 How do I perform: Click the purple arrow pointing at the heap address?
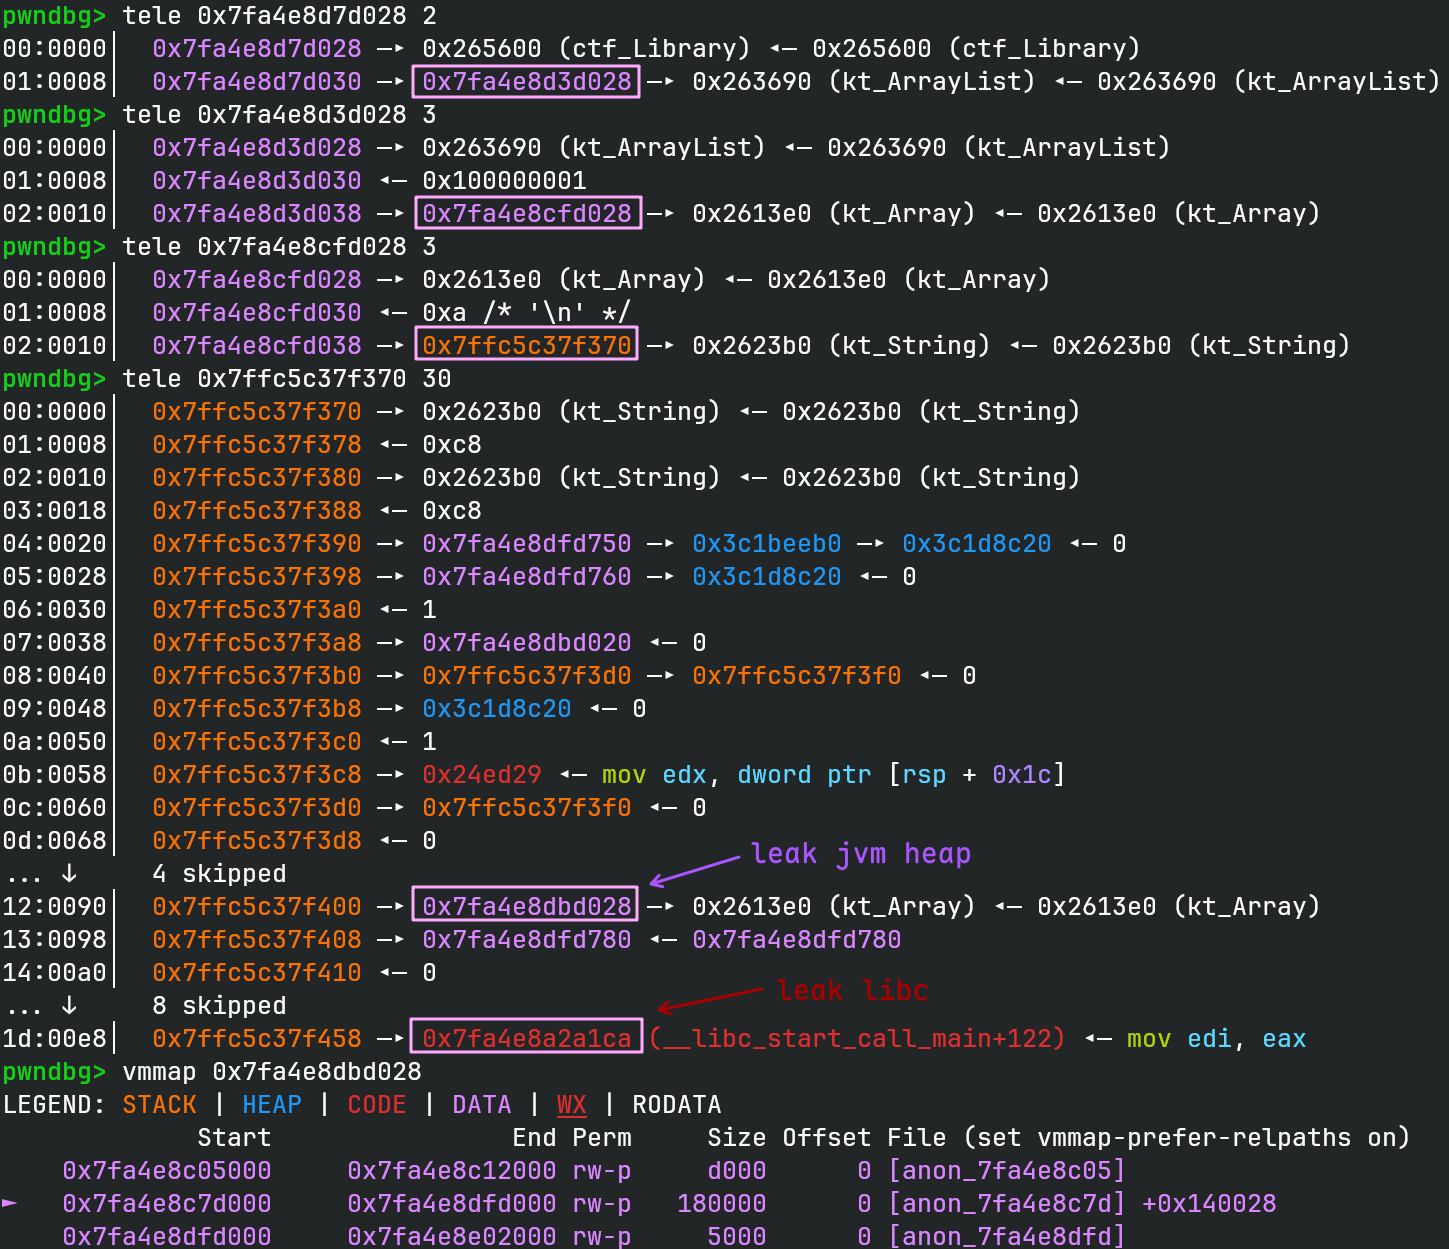695,869
